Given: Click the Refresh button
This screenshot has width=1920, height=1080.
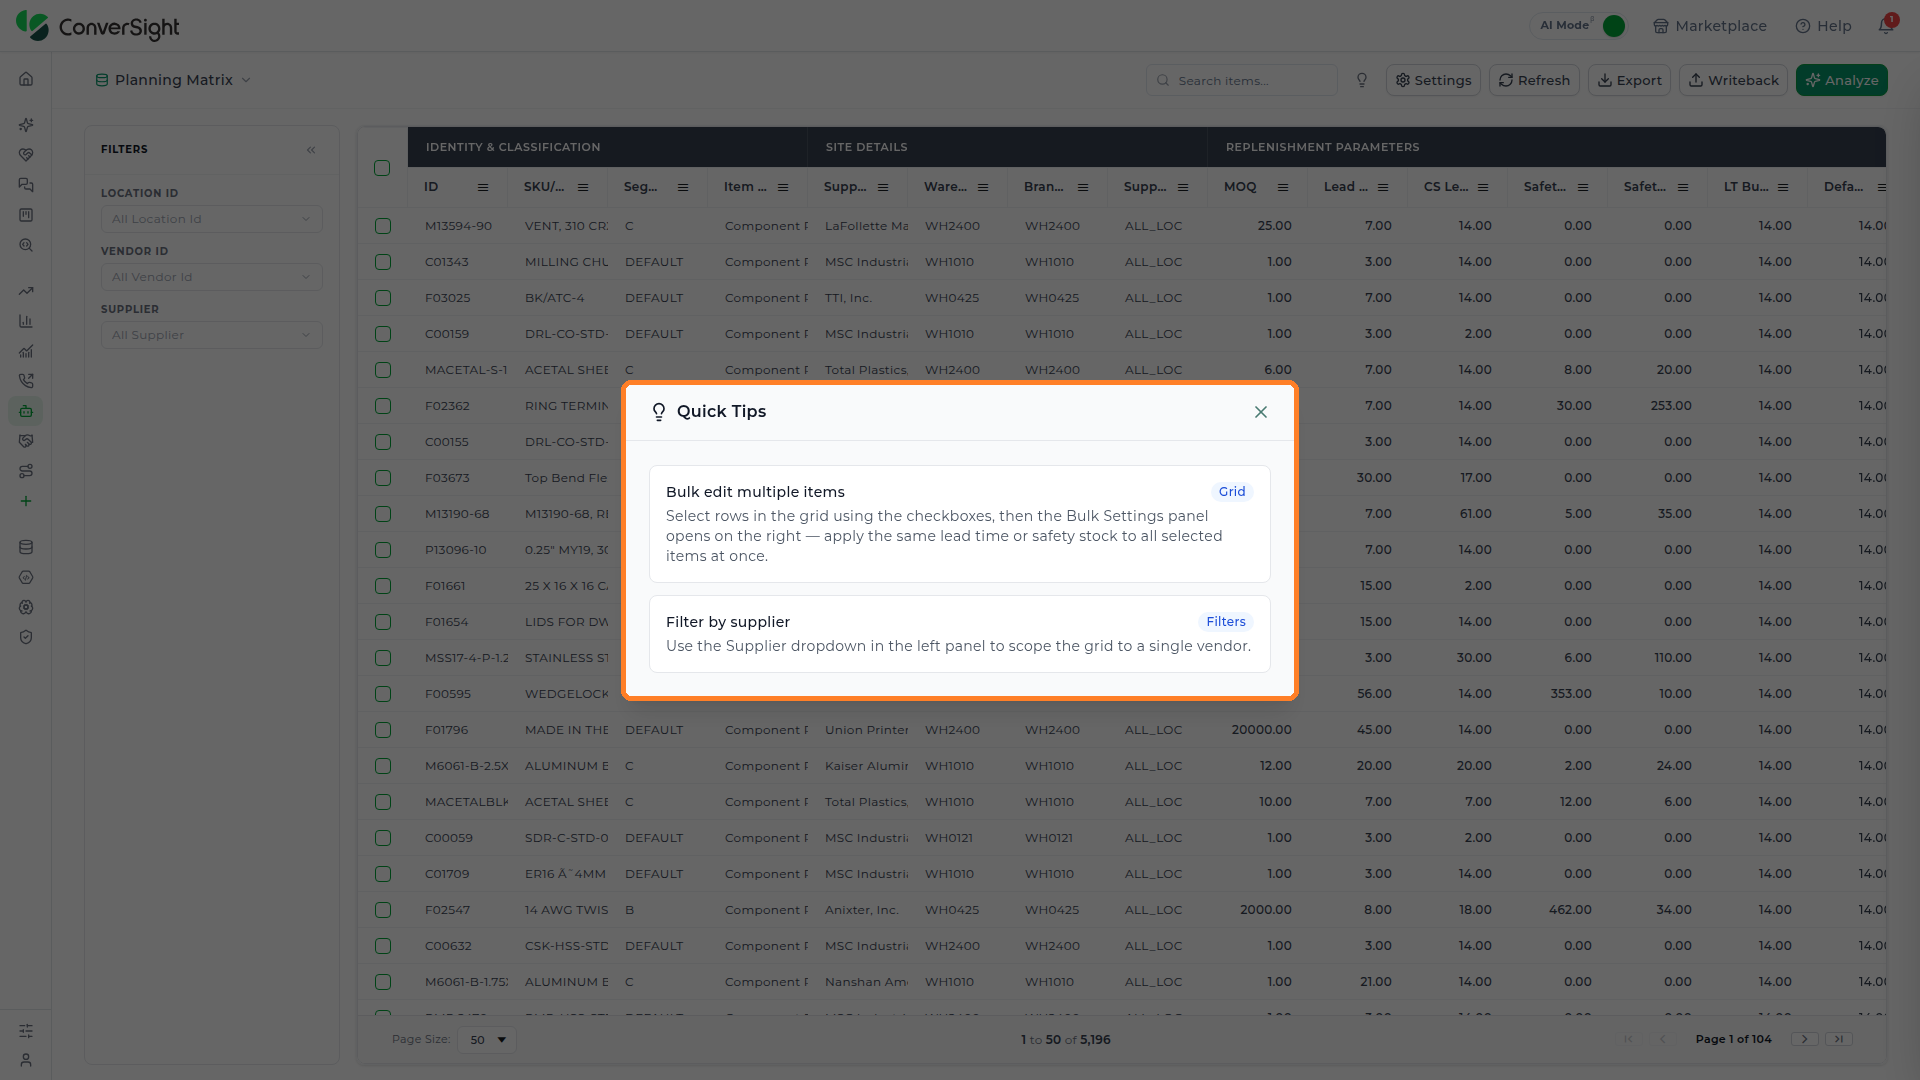Looking at the screenshot, I should tap(1534, 80).
